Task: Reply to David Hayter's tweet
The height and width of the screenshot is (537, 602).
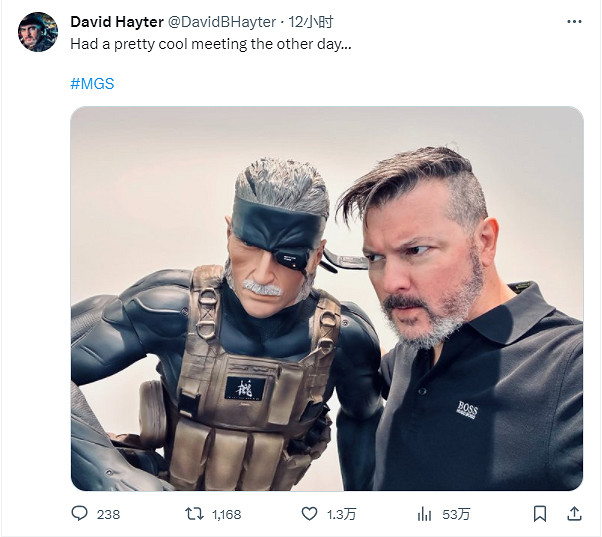Action: [80, 514]
